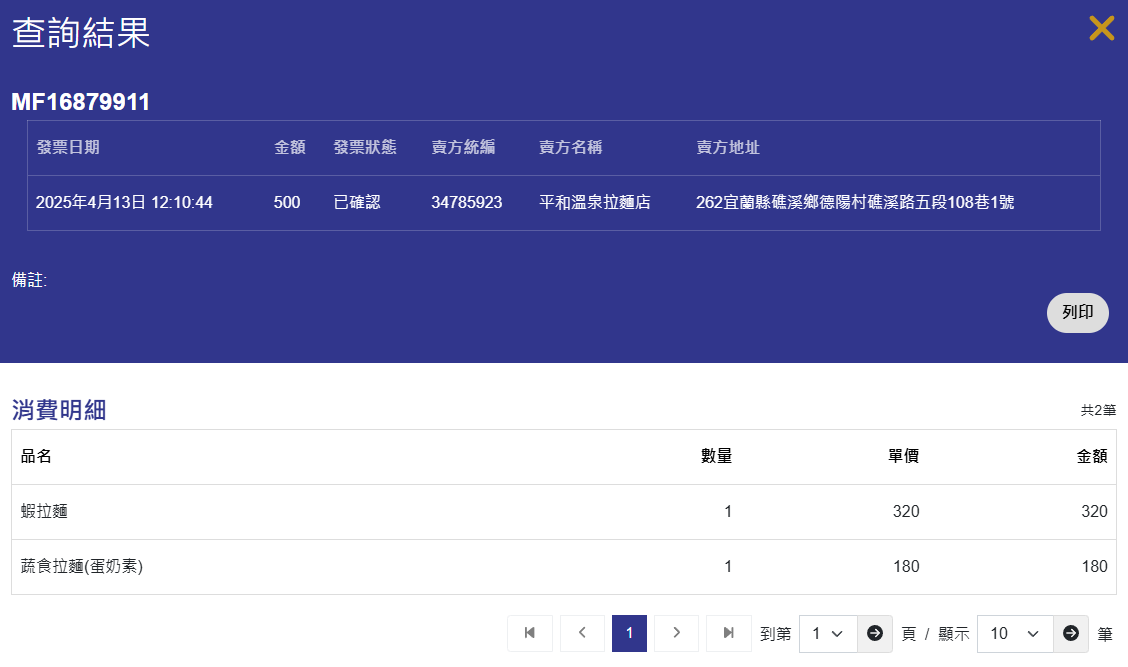Go to the previous page arrow
The width and height of the screenshot is (1128, 667).
[582, 633]
